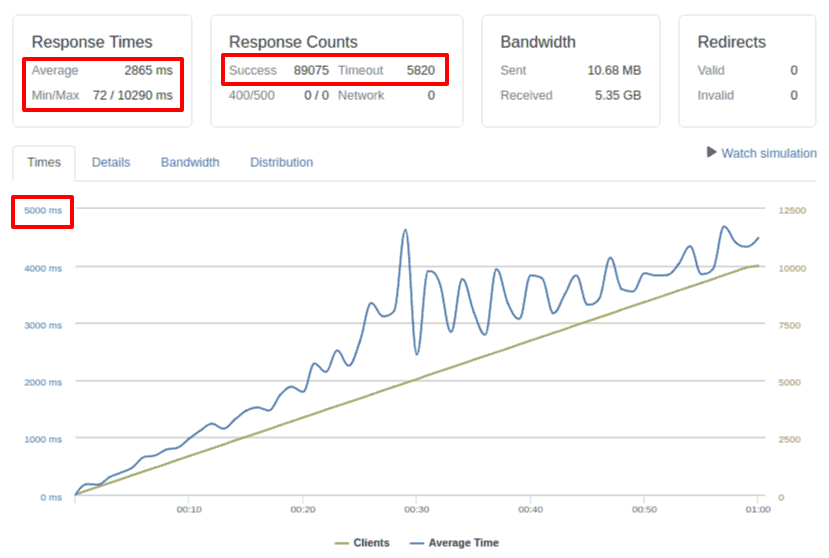
Task: Click the Redirects card heading
Action: [731, 42]
